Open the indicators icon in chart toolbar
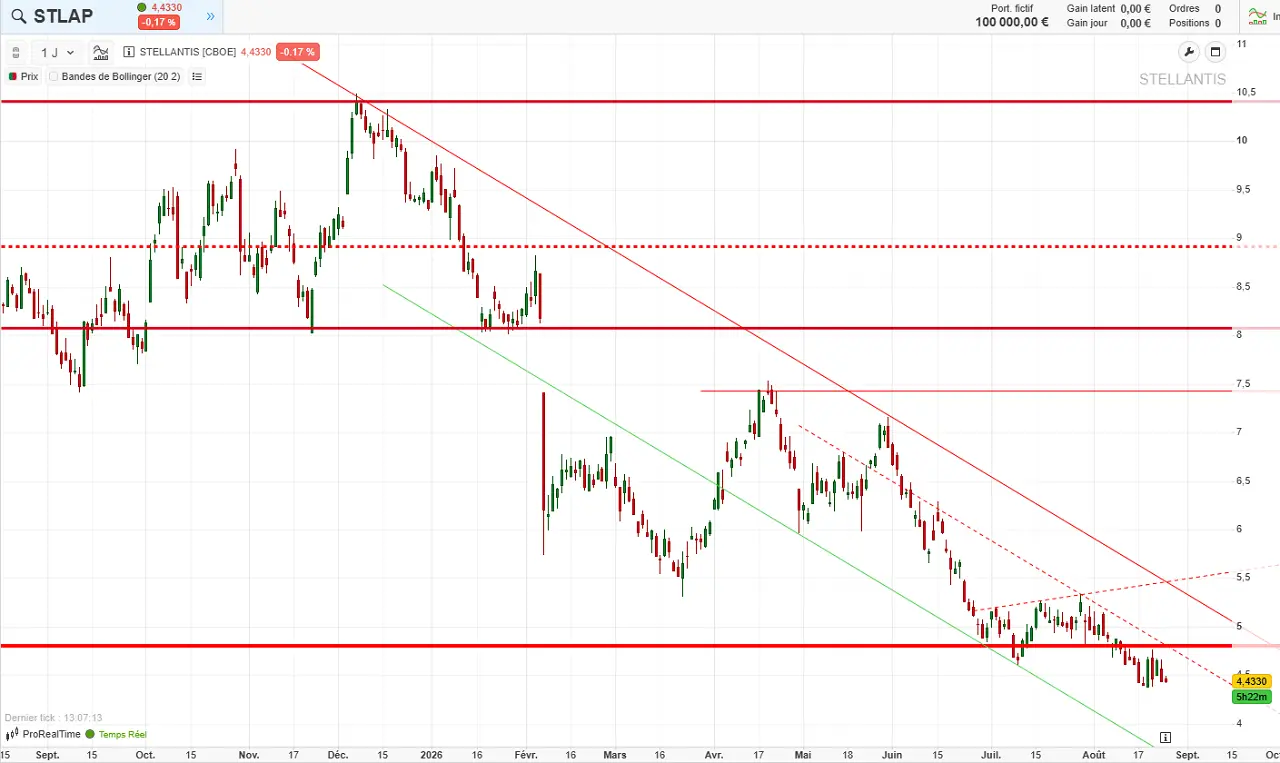1280x763 pixels. coord(101,52)
